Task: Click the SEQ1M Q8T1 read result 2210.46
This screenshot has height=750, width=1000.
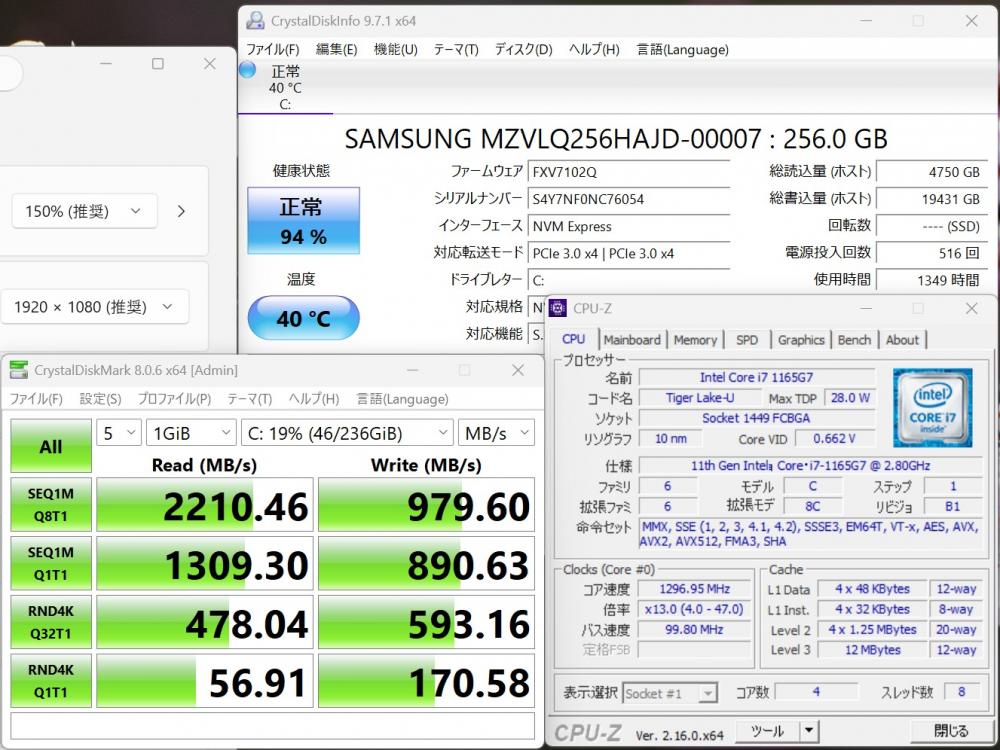Action: [205, 504]
